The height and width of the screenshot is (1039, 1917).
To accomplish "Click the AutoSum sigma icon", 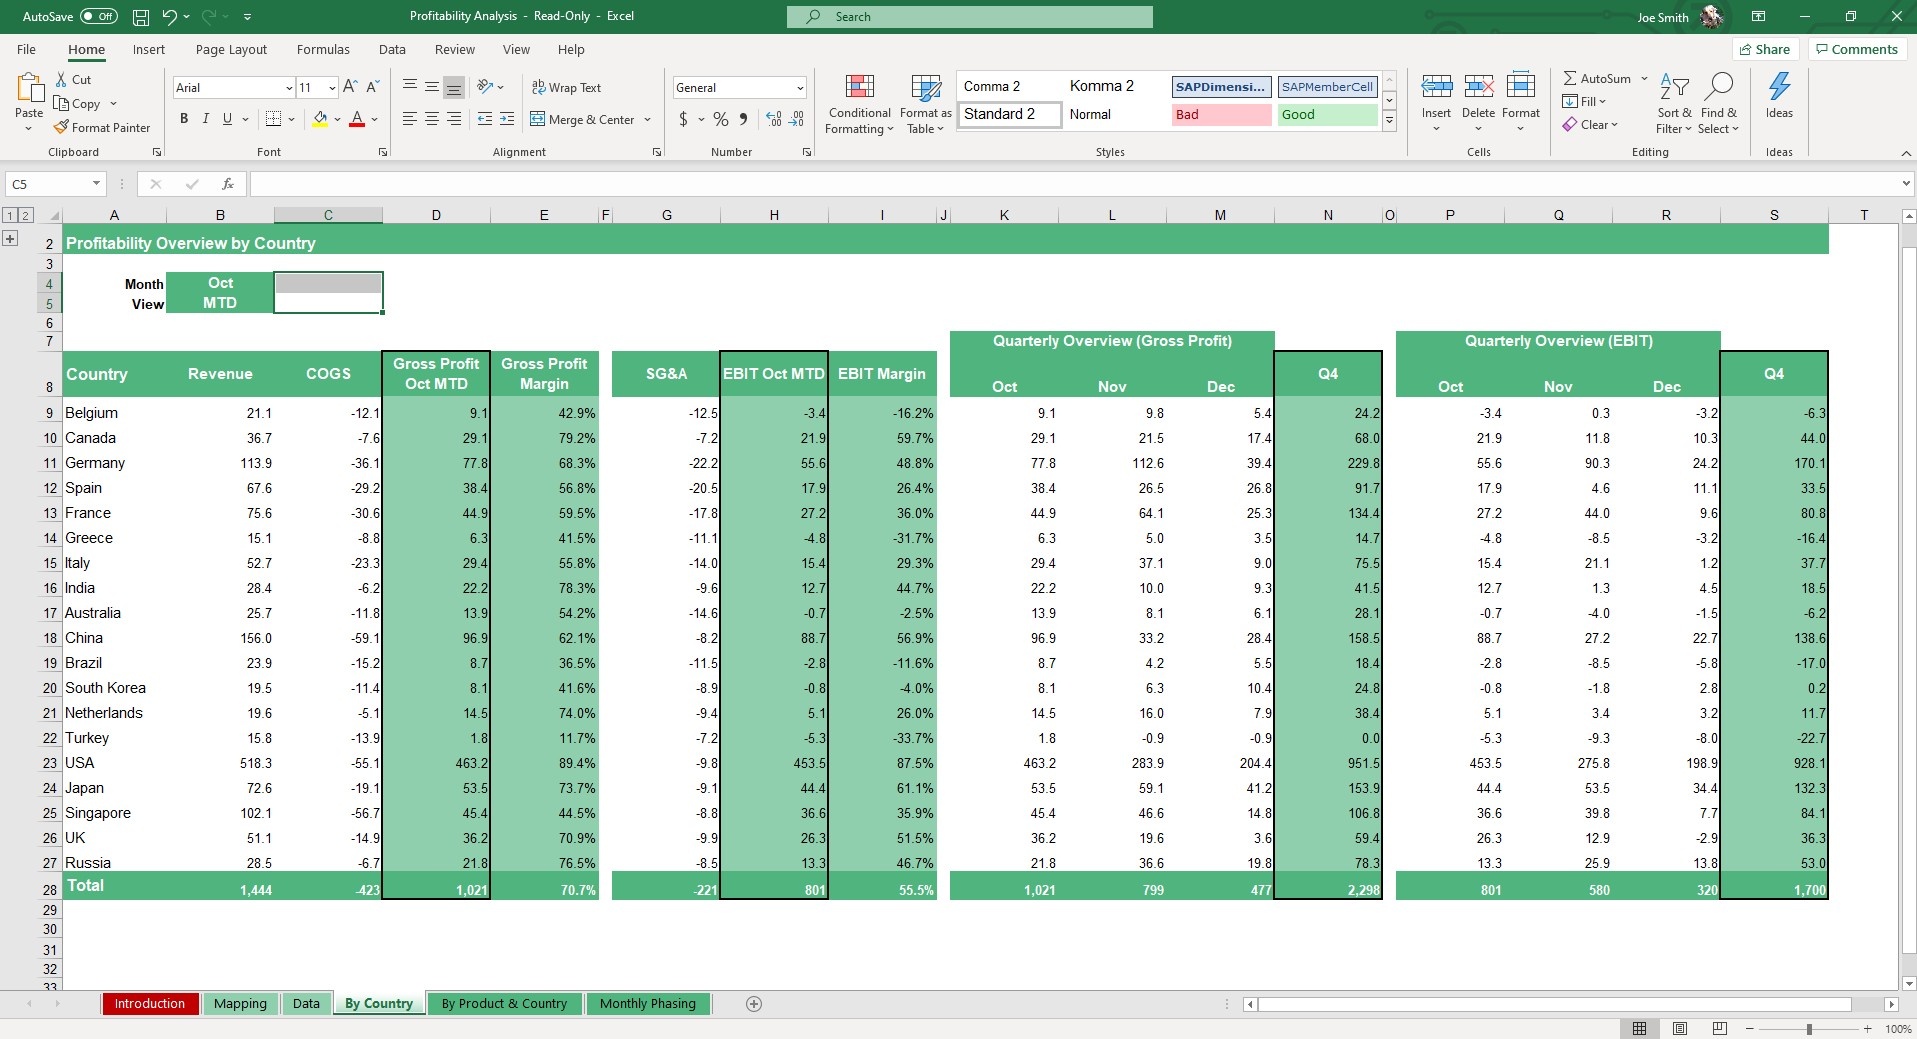I will [1570, 78].
